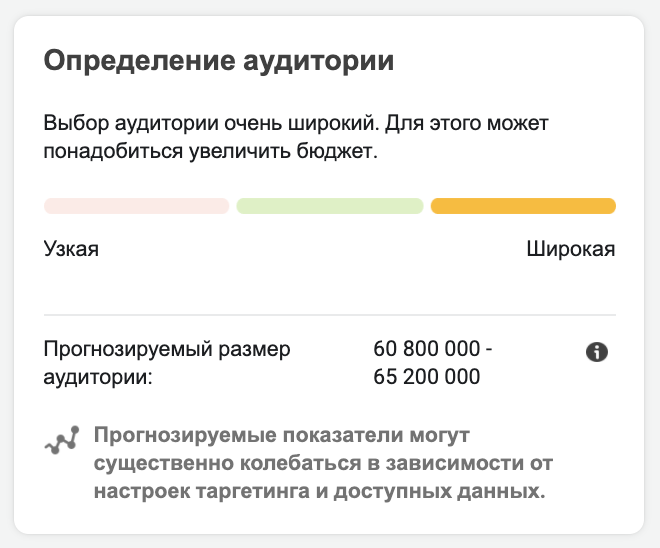
Task: Click 'настроек таргетинга' in the disclaimer
Action: pyautogui.click(x=202, y=491)
